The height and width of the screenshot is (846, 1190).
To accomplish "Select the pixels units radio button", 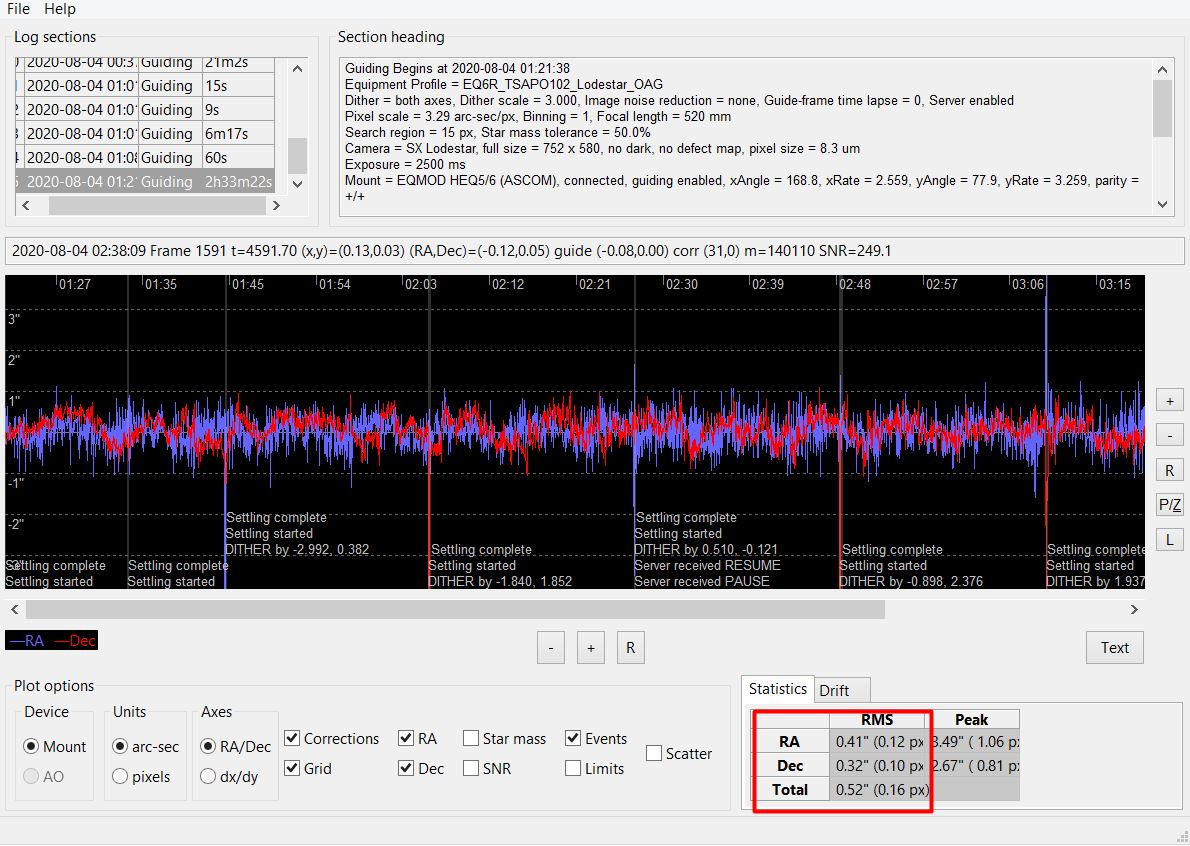I will (x=120, y=776).
